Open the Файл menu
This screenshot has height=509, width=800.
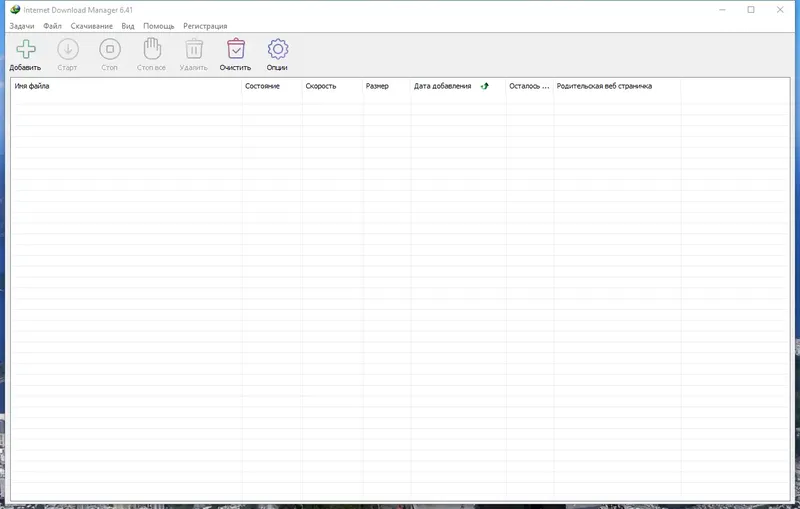point(52,26)
